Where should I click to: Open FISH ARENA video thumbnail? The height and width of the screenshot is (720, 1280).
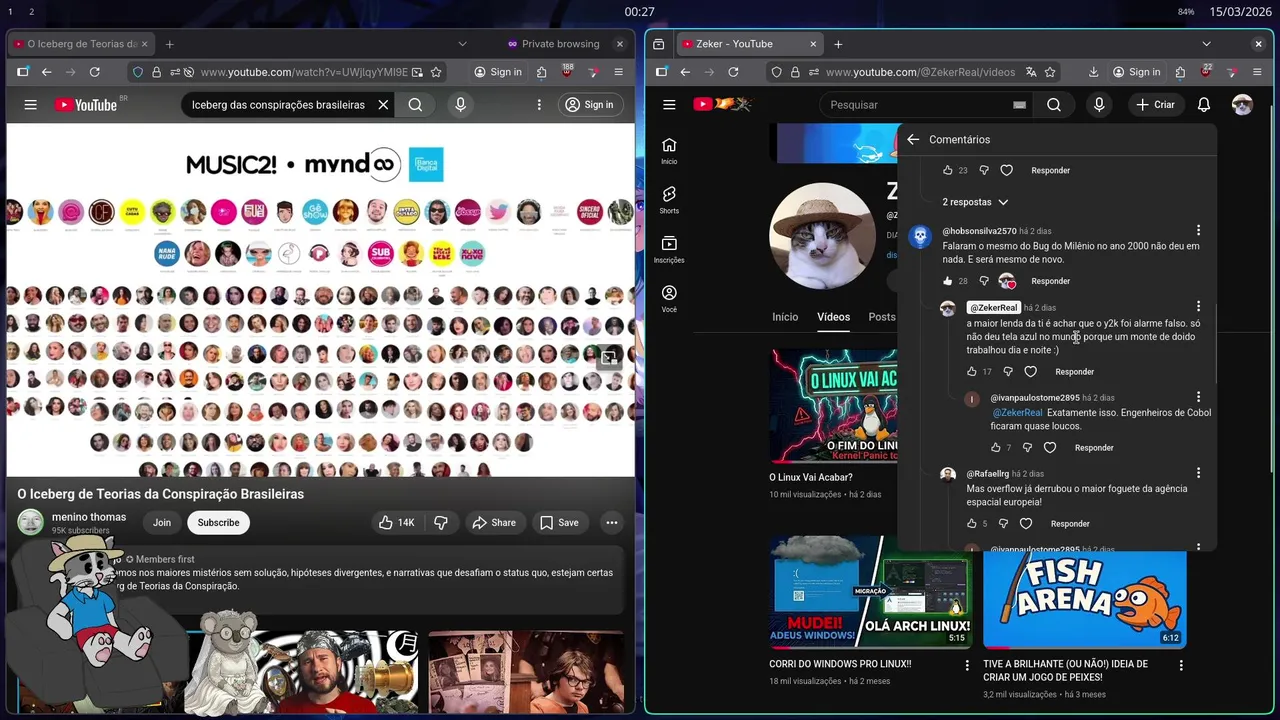(x=1084, y=599)
